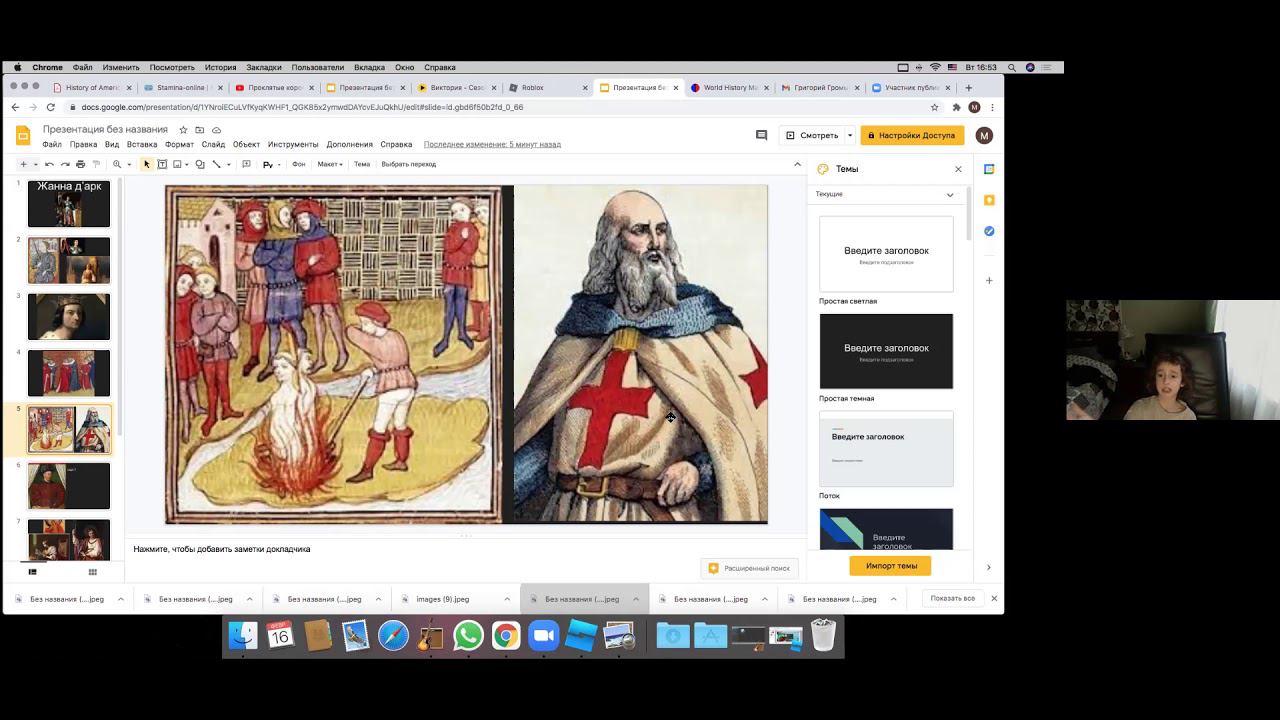Open the Слайд menu
This screenshot has height=720, width=1280.
tap(213, 144)
